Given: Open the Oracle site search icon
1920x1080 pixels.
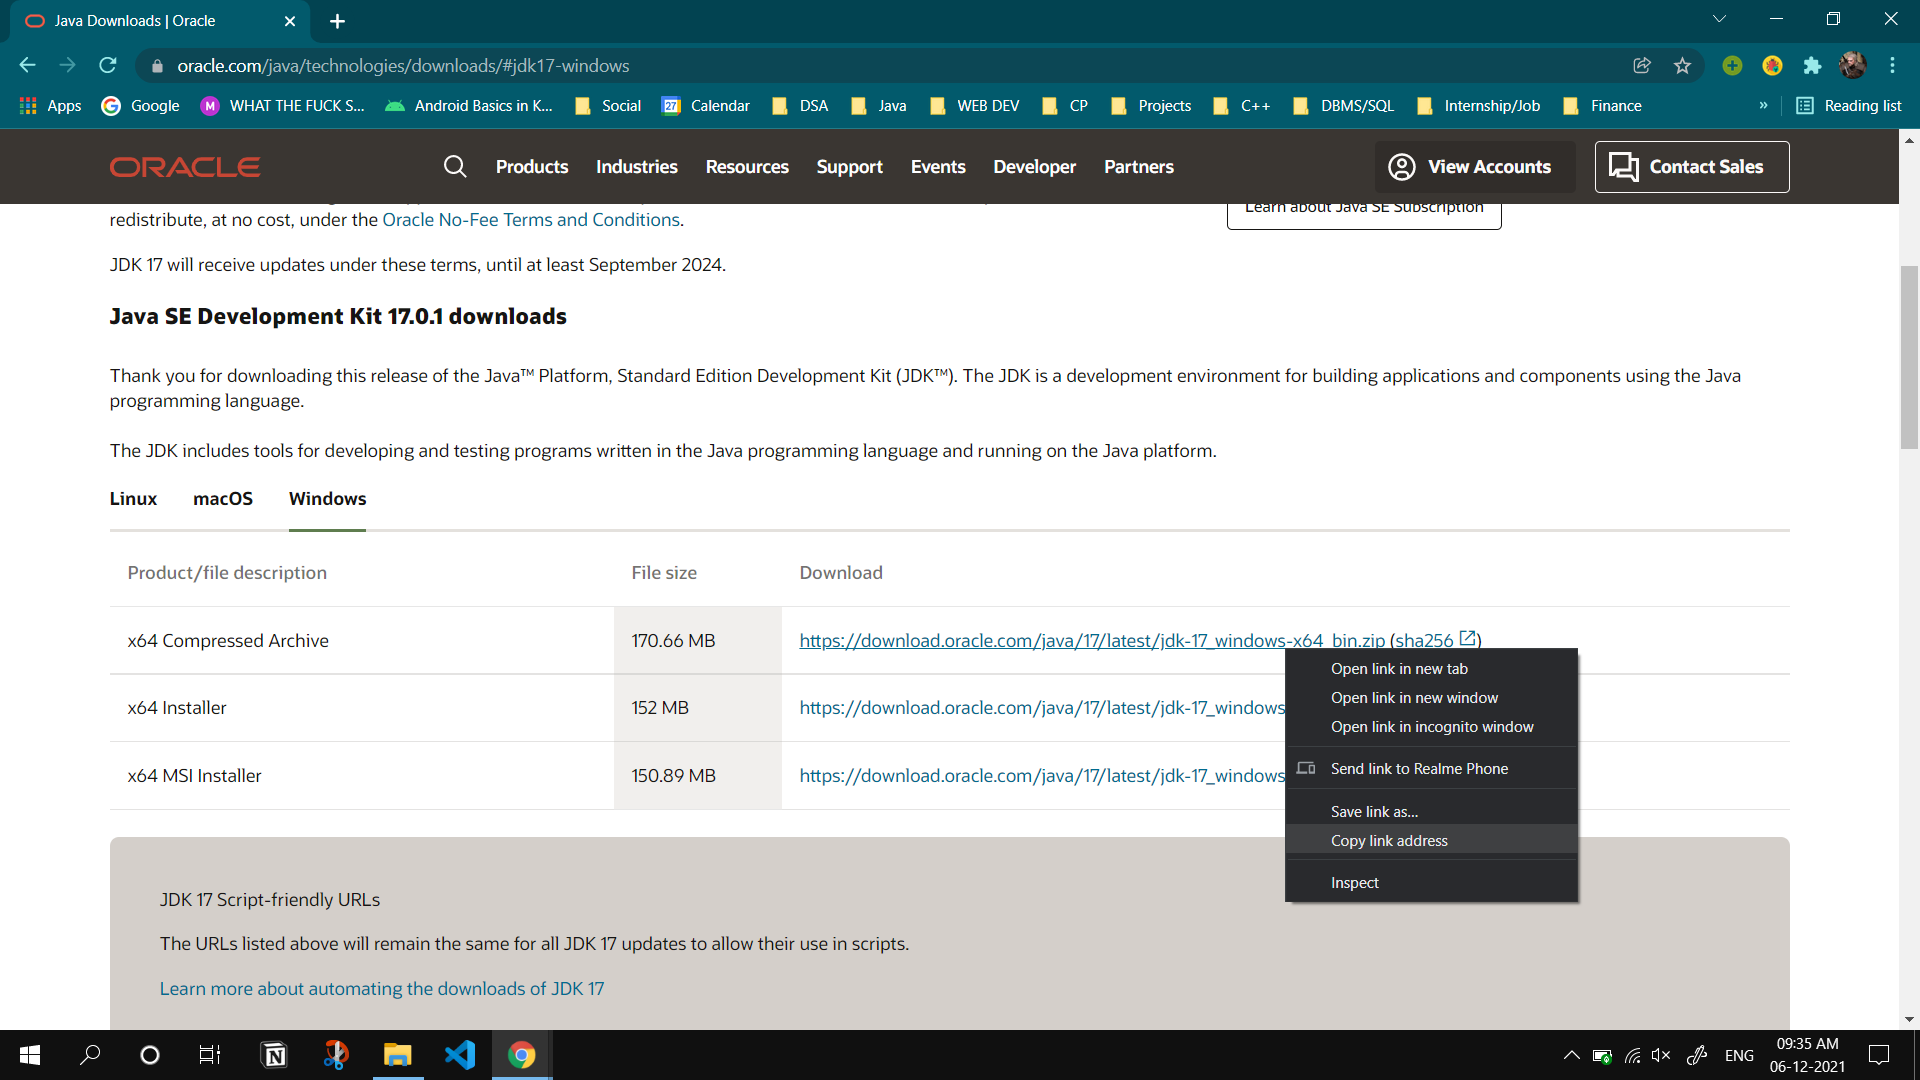Looking at the screenshot, I should 455,166.
